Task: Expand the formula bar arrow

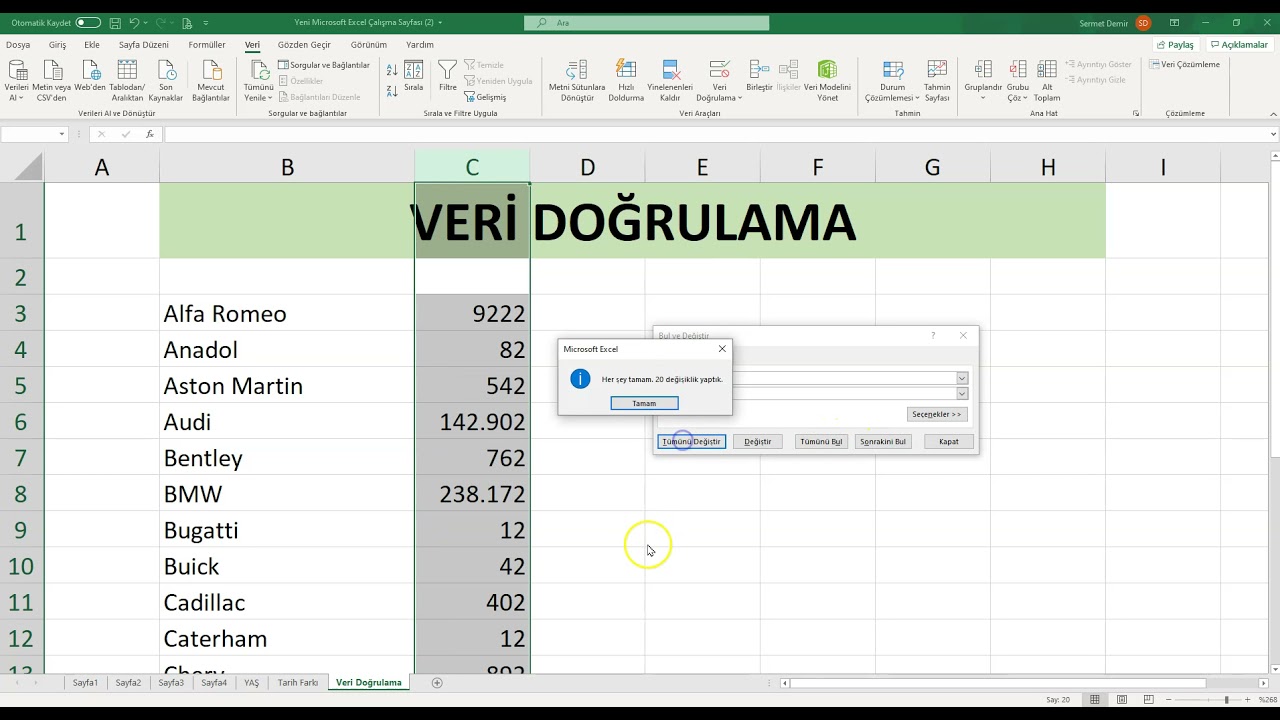Action: point(1273,134)
